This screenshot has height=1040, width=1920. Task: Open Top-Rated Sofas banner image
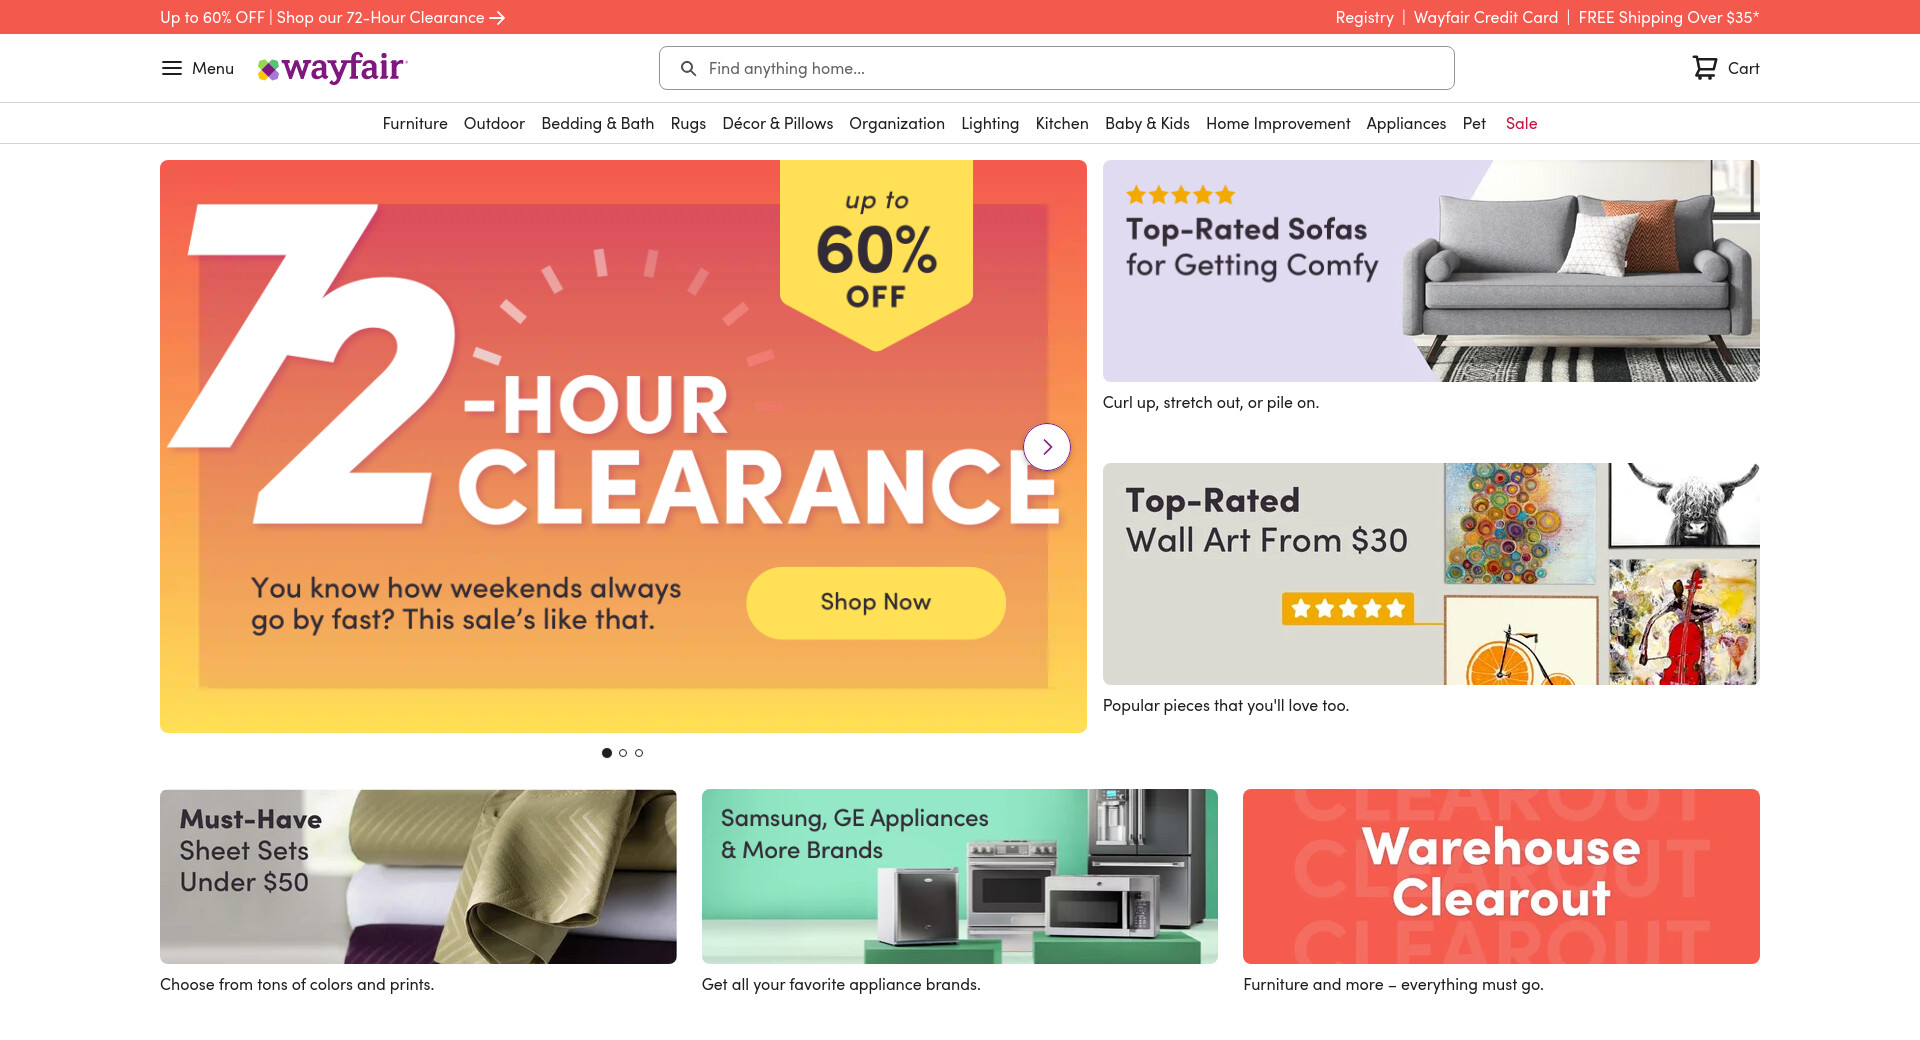tap(1431, 271)
